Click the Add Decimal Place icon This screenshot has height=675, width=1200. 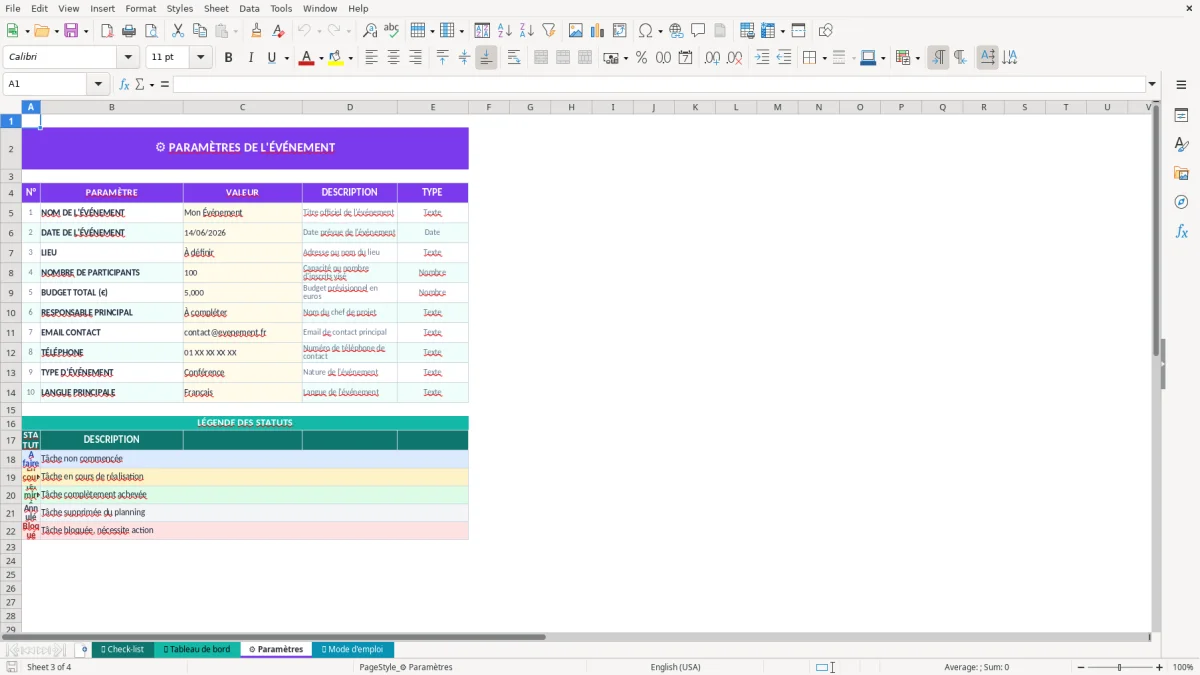[x=713, y=58]
